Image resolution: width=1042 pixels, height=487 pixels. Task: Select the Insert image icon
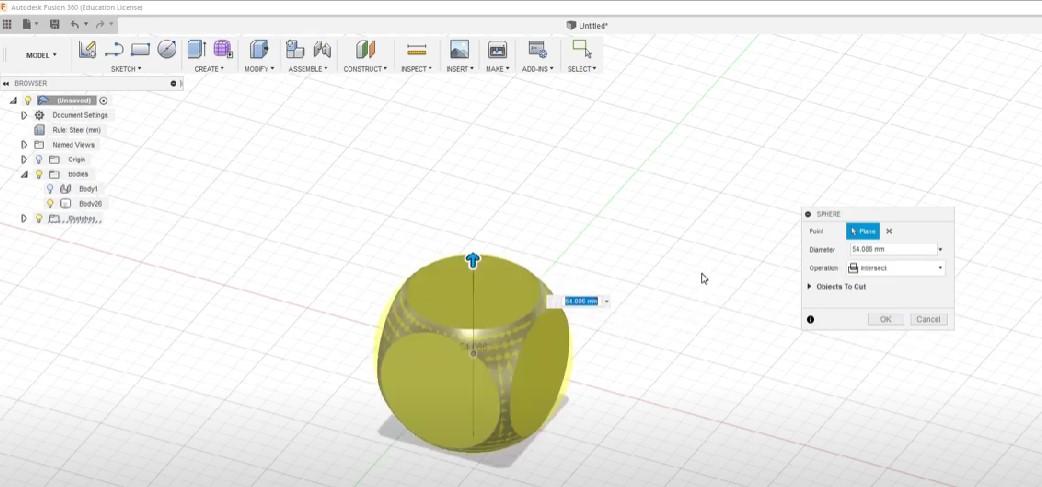pos(459,50)
